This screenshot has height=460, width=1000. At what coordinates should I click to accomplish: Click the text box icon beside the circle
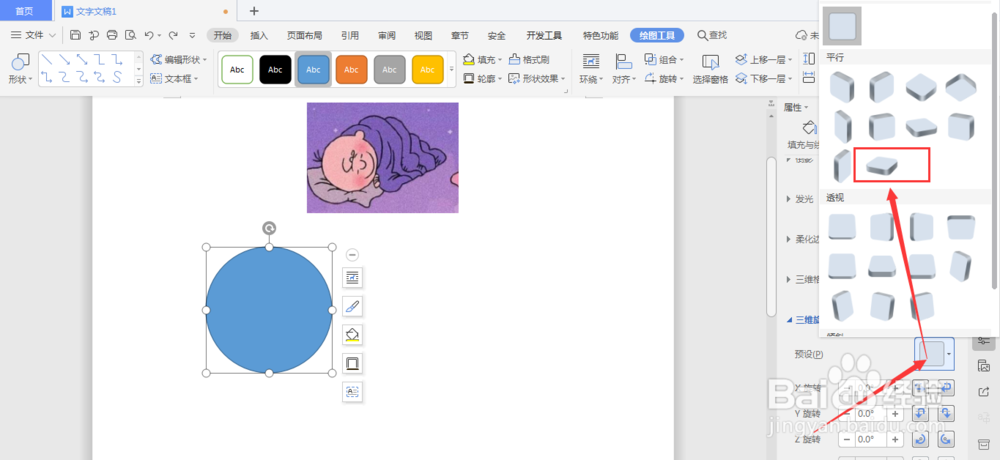[352, 392]
